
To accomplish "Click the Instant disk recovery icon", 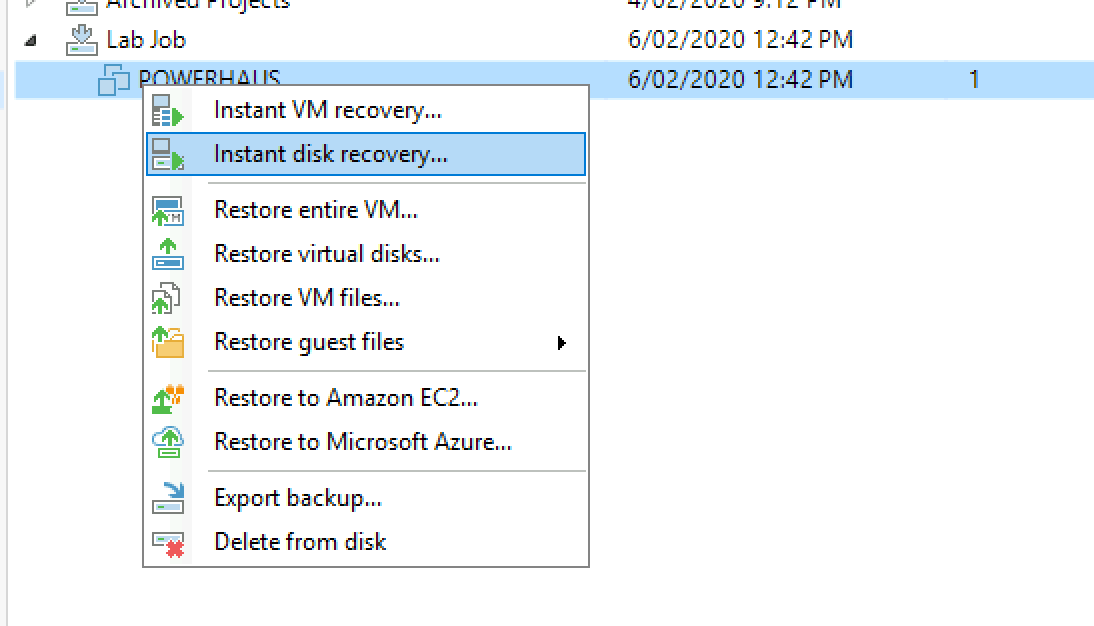I will 167,154.
